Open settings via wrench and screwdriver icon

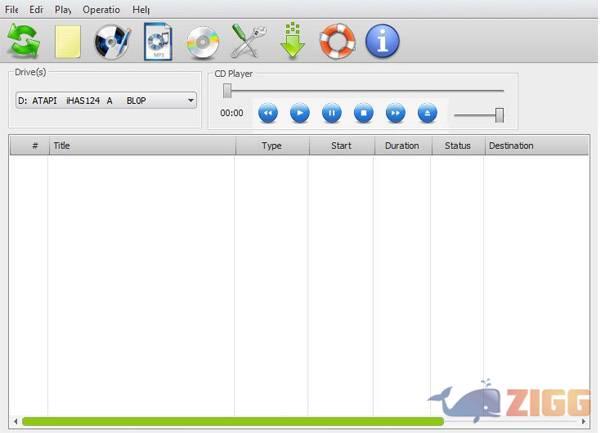coord(247,41)
